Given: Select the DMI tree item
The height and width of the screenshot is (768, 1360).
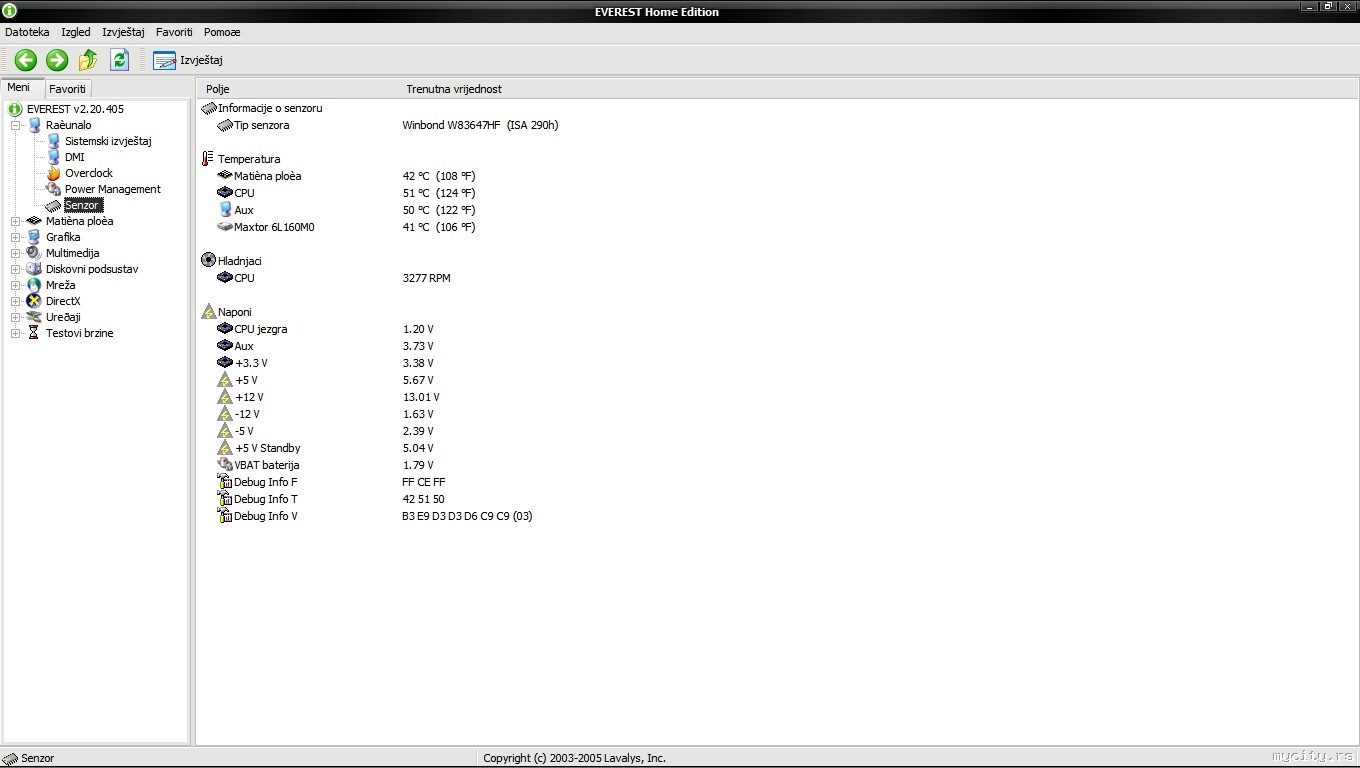Looking at the screenshot, I should 75,157.
